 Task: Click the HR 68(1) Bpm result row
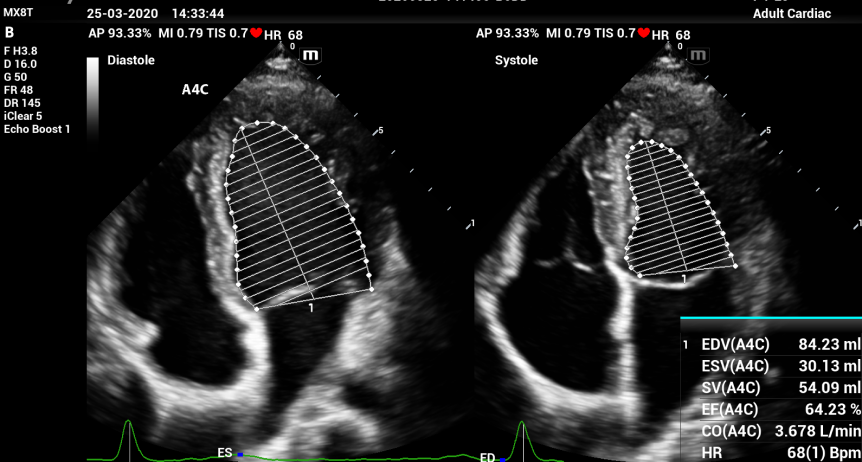[770, 453]
